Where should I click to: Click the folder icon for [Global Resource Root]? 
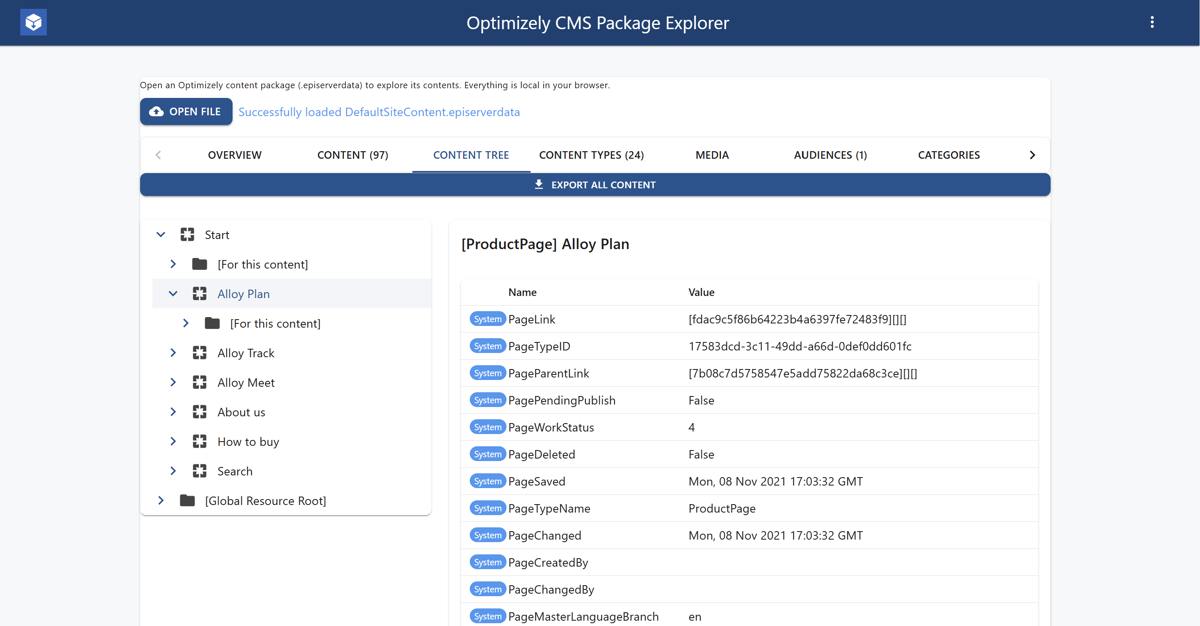pyautogui.click(x=187, y=500)
